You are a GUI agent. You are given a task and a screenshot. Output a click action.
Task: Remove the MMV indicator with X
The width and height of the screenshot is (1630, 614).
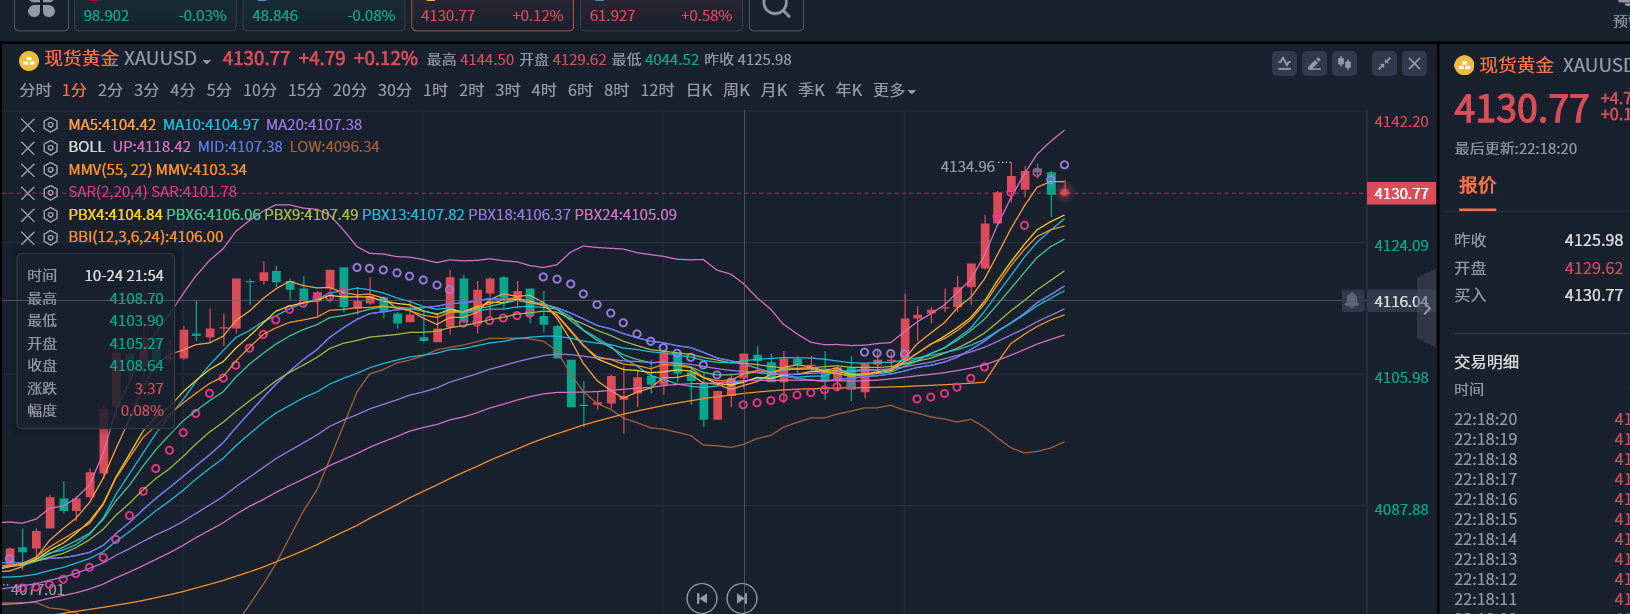pos(28,170)
